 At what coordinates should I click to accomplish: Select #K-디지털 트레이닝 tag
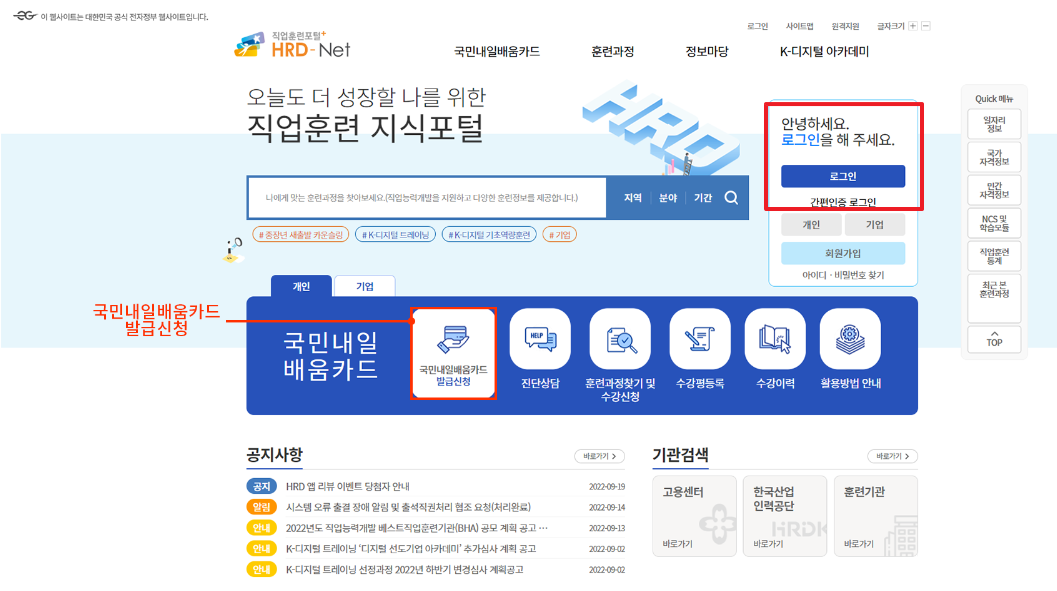click(396, 235)
